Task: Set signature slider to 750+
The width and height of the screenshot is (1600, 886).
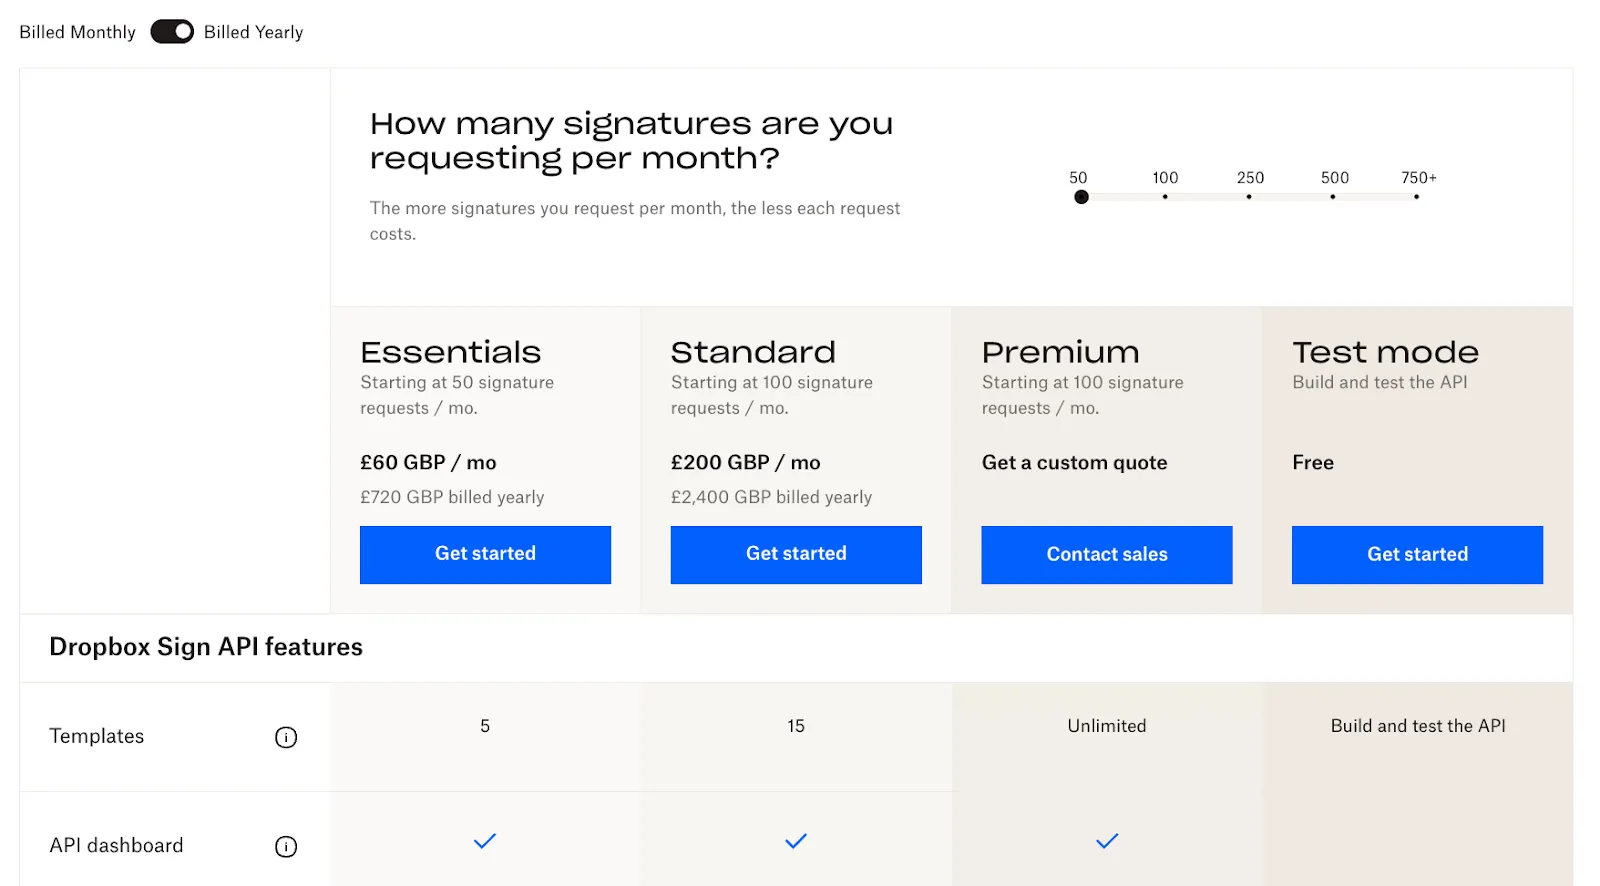Action: point(1417,196)
